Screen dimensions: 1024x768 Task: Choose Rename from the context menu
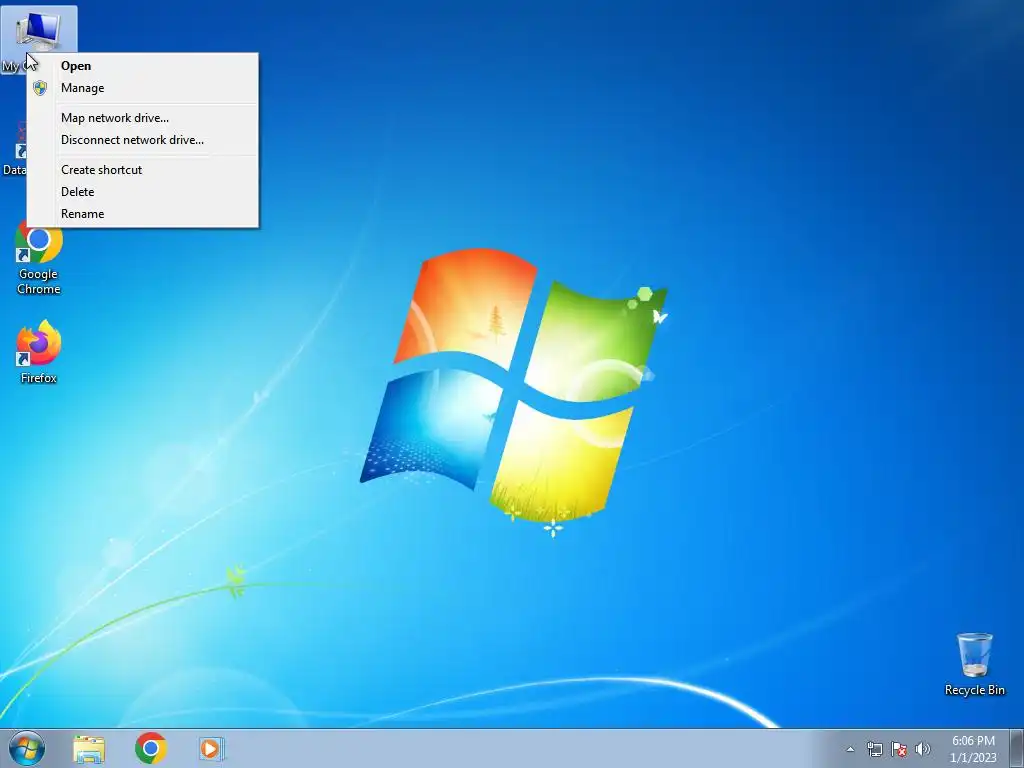pyautogui.click(x=142, y=214)
